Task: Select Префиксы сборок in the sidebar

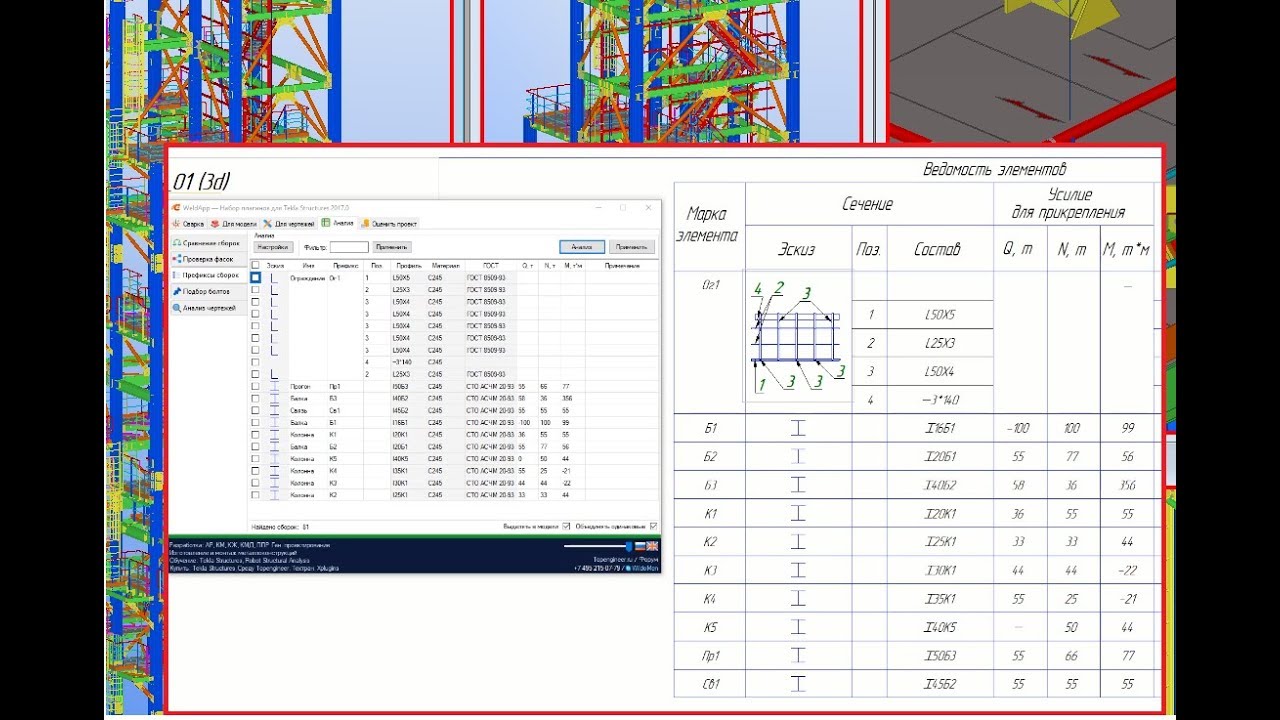Action: click(207, 275)
